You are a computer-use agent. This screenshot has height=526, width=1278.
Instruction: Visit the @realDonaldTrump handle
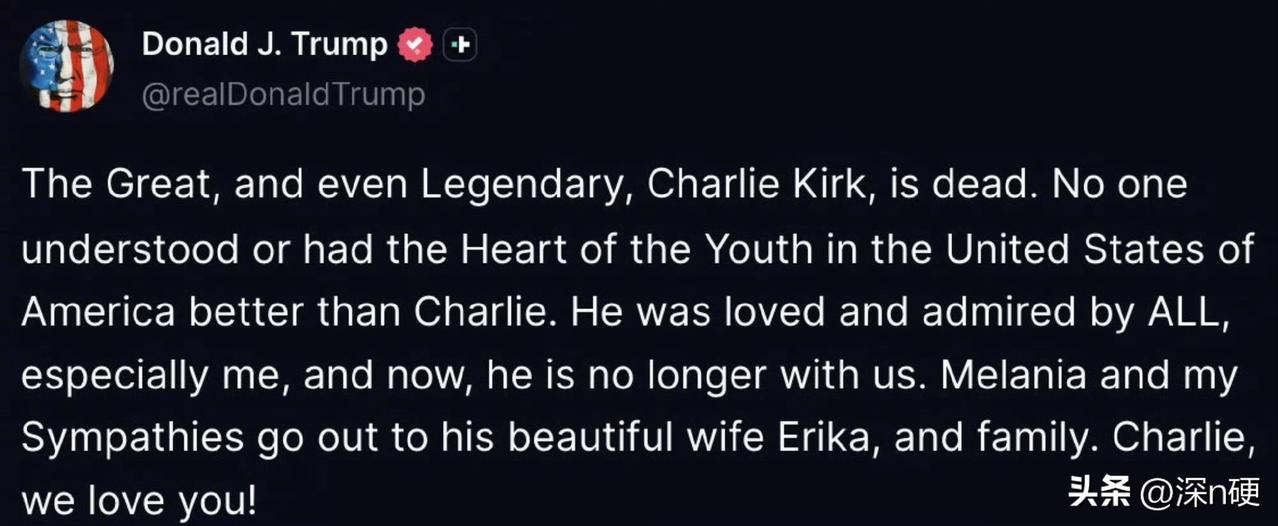click(x=284, y=94)
